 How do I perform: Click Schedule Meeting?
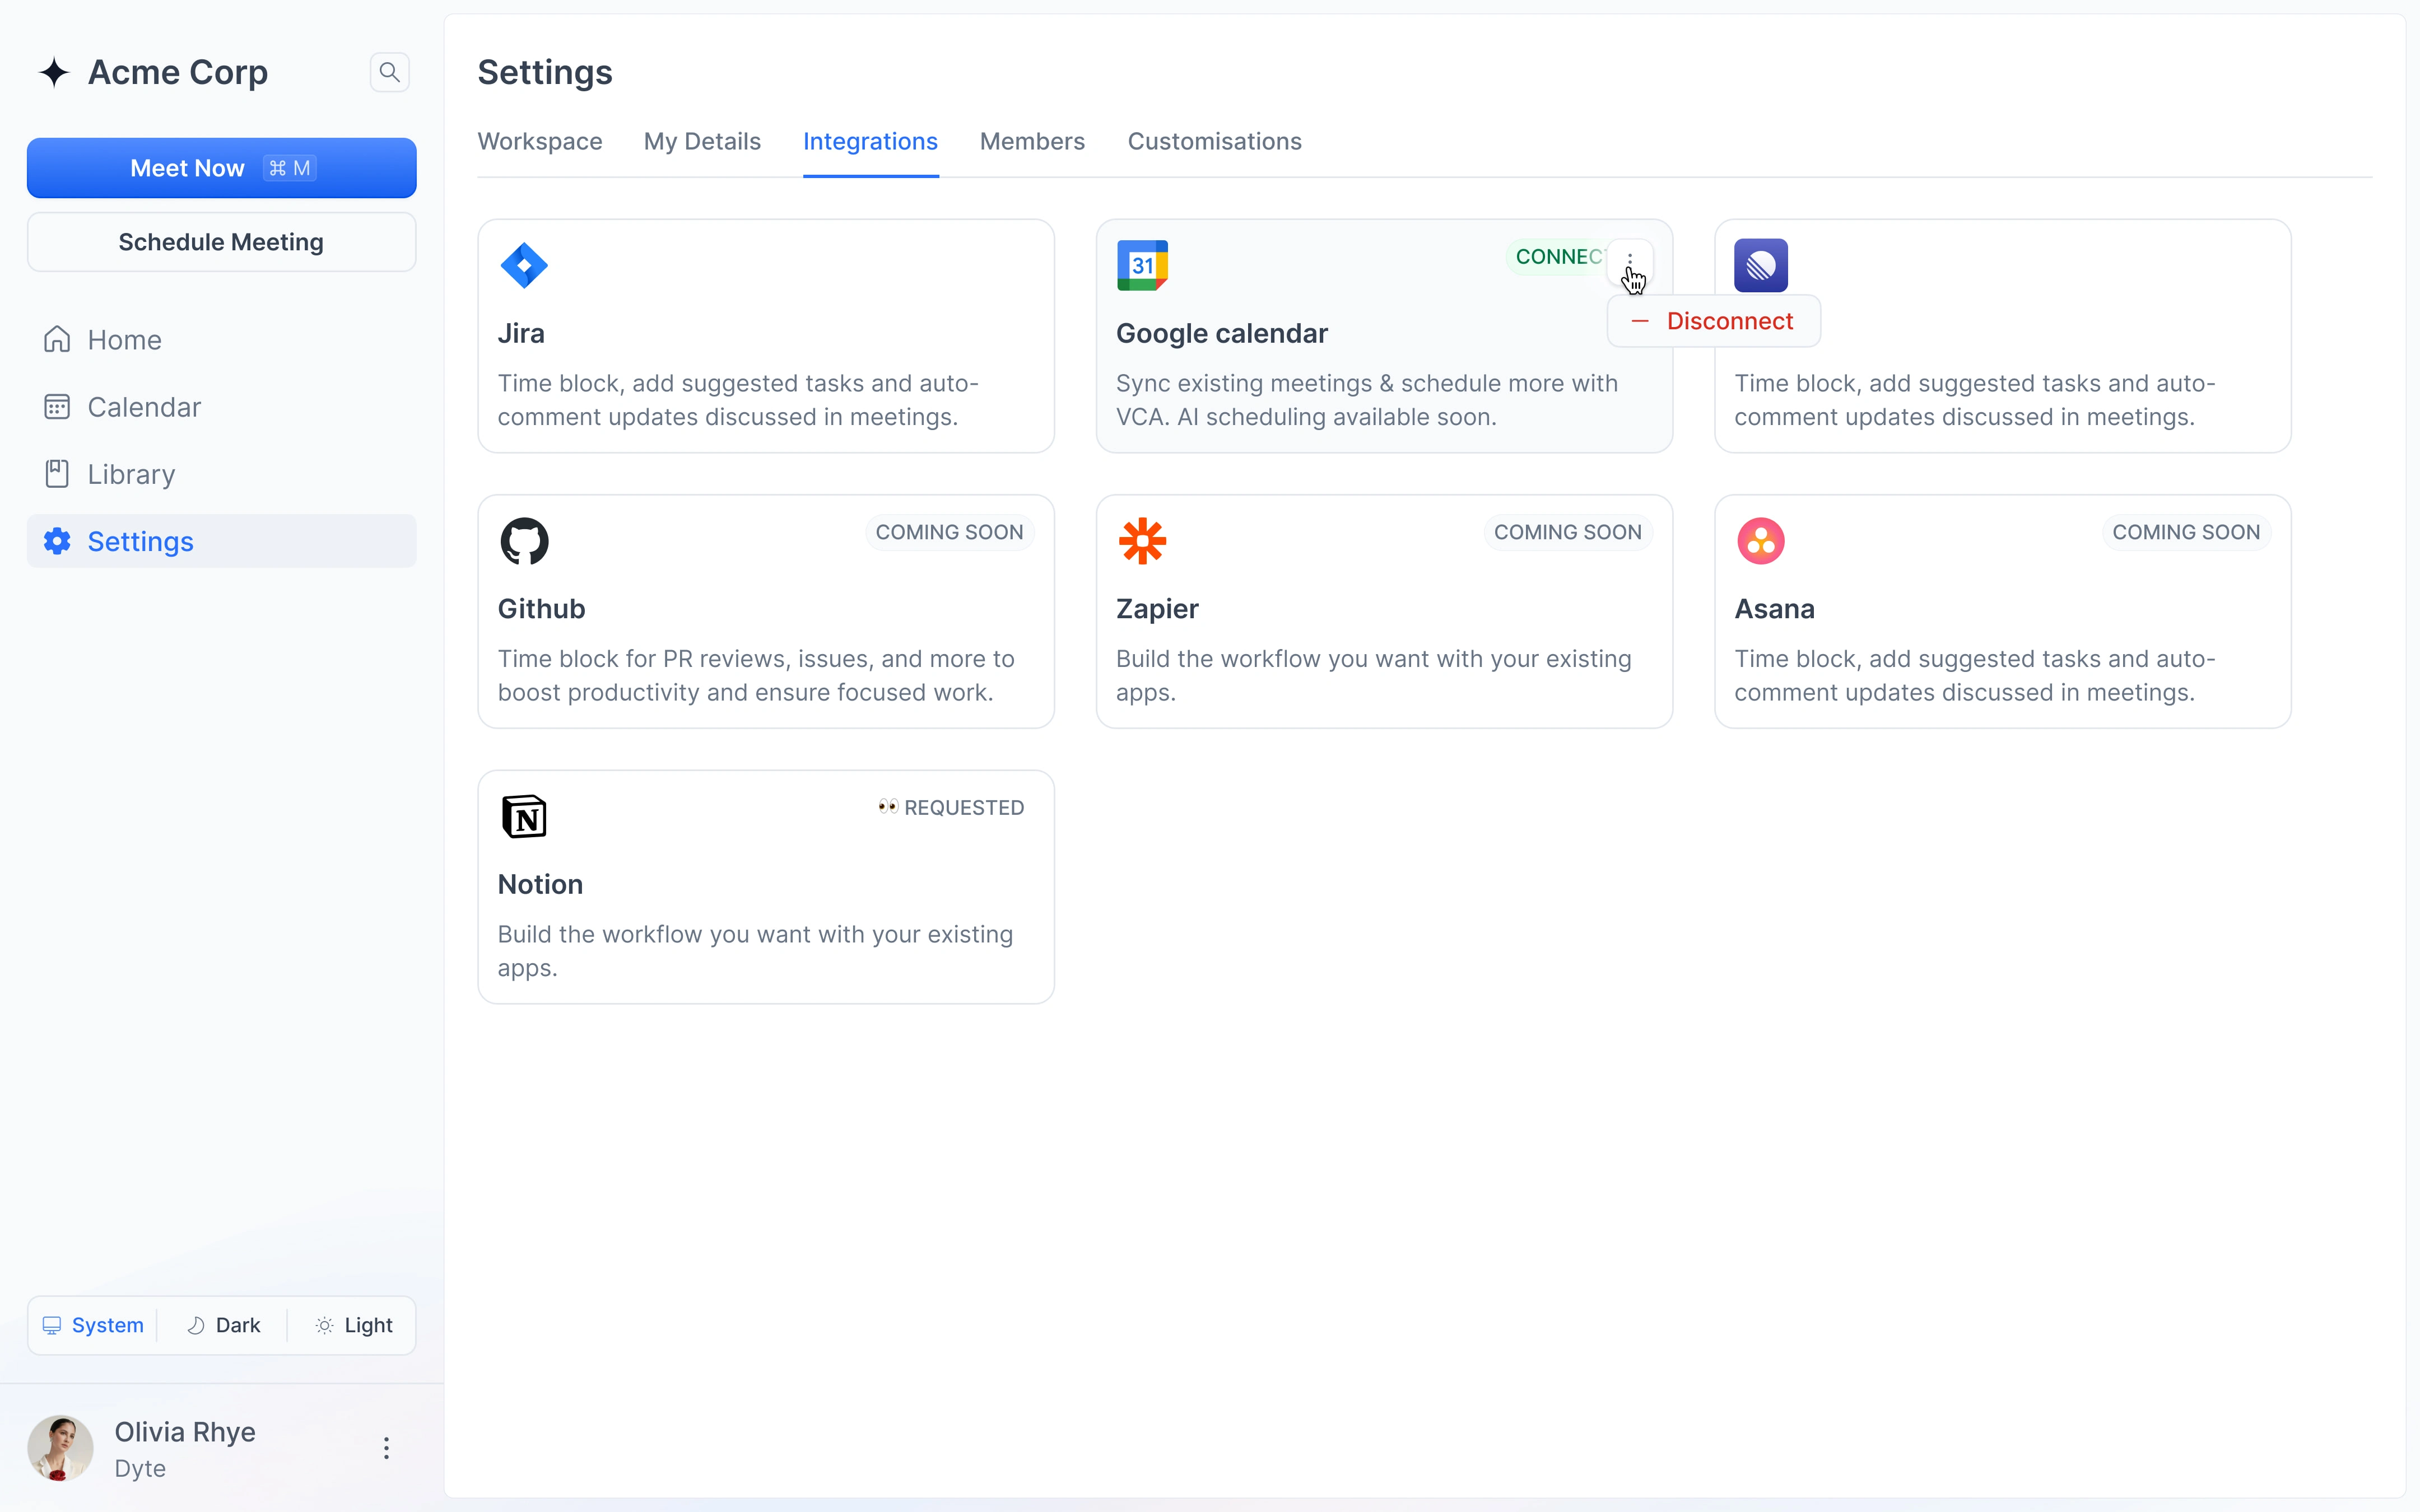221,241
